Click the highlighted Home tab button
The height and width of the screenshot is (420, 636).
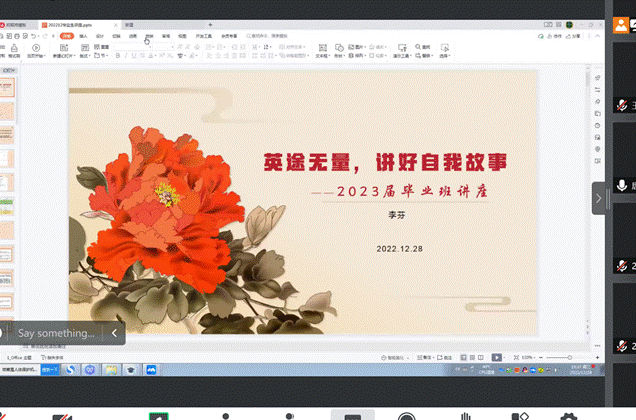(66, 35)
